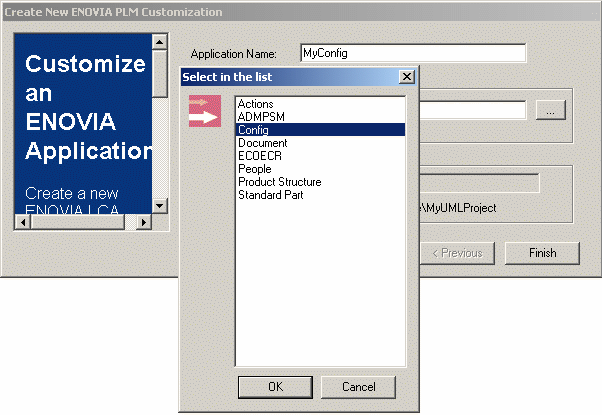Click the pink arrow icon in dialog
The width and height of the screenshot is (602, 415).
205,111
